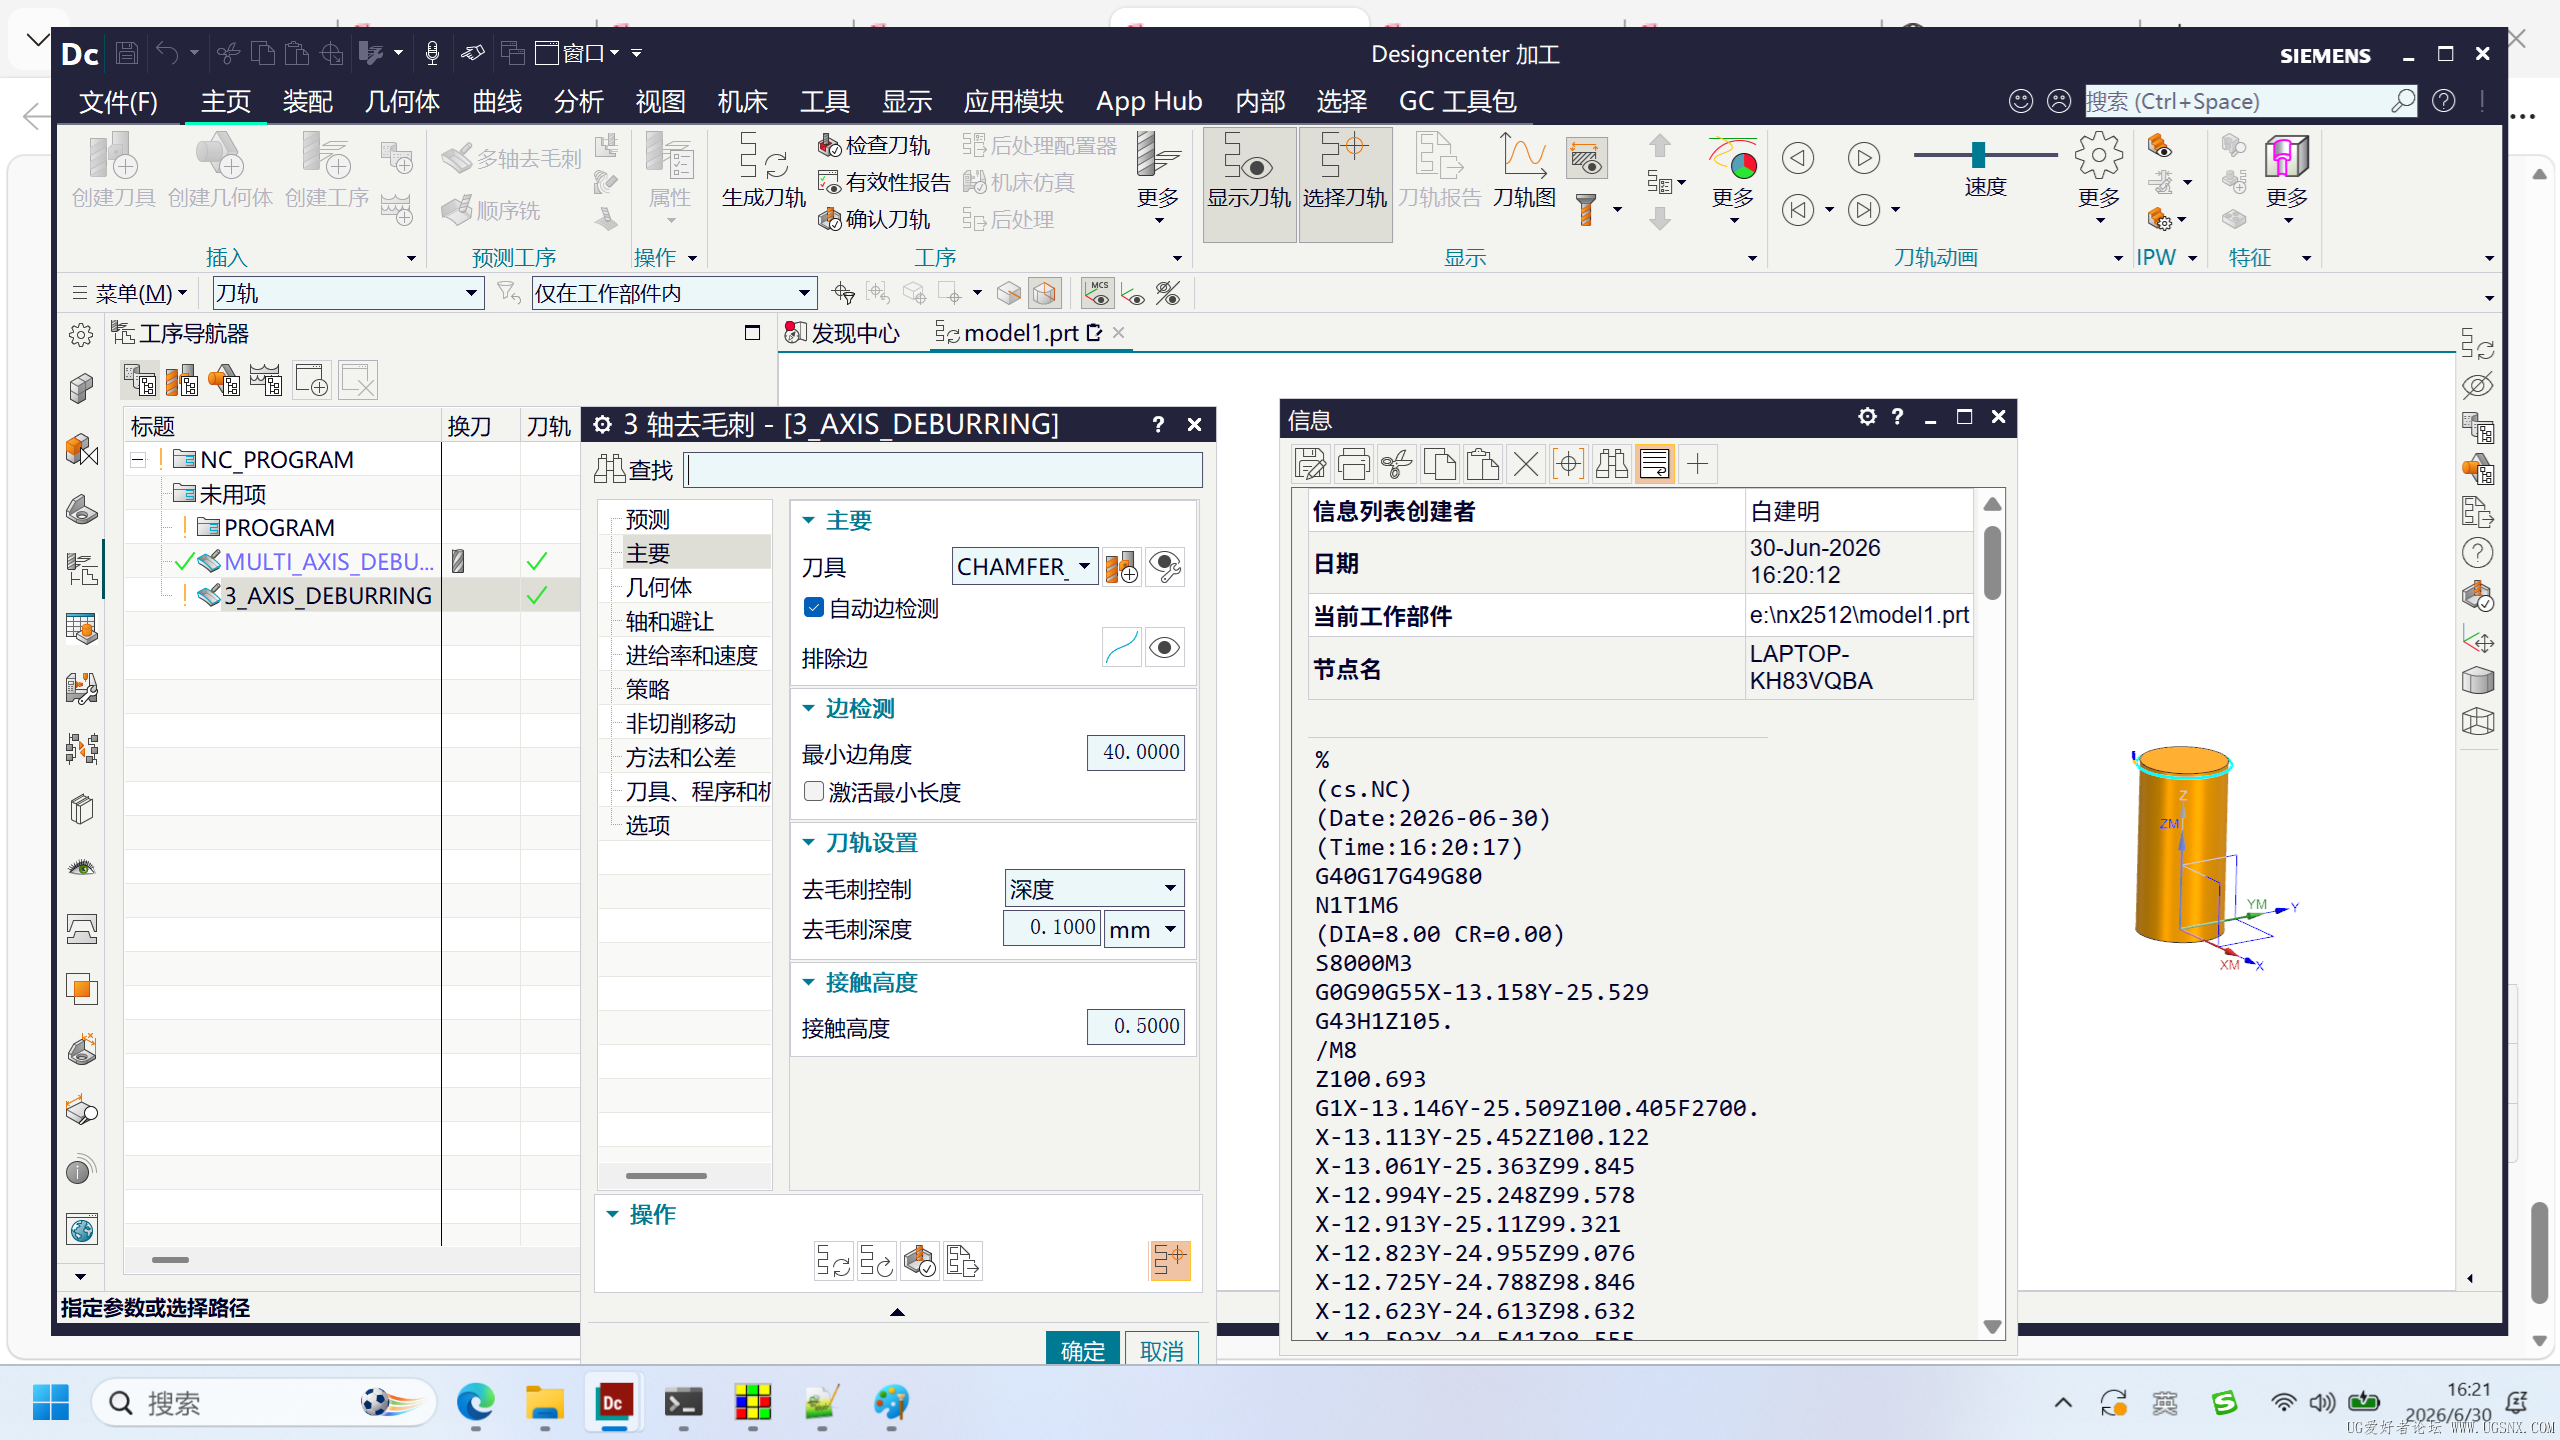Viewport: 2560px width, 1440px height.
Task: Toggle Word Wrap icon in the Information window
Action: click(1655, 464)
